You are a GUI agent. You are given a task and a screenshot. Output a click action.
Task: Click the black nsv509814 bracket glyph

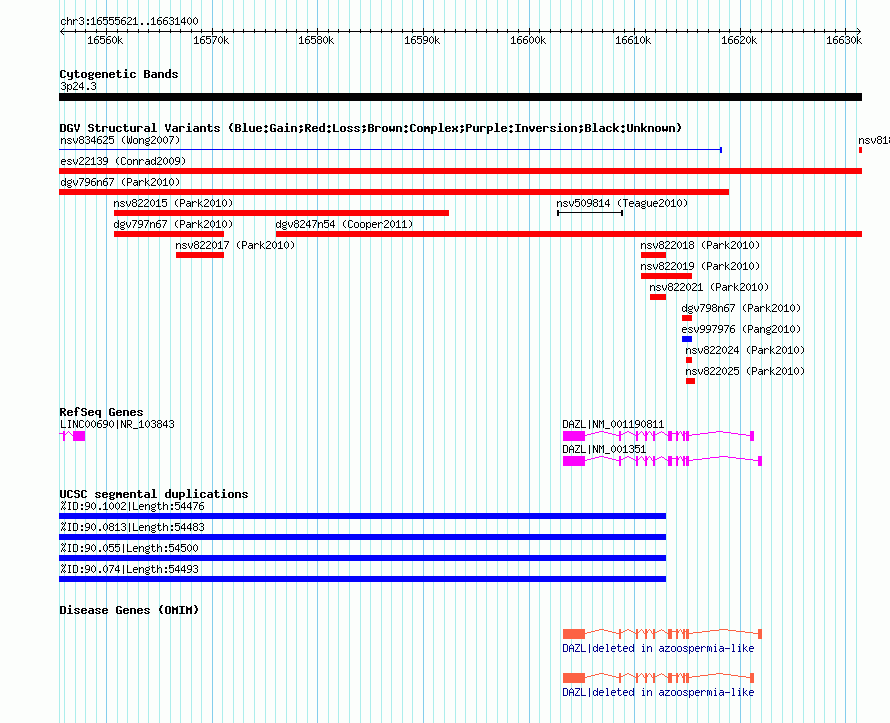coord(590,213)
